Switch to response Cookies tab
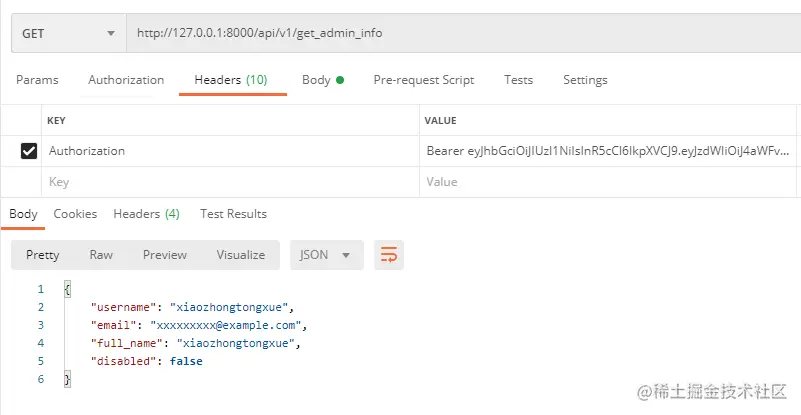Viewport: 801px width, 415px height. click(x=75, y=214)
